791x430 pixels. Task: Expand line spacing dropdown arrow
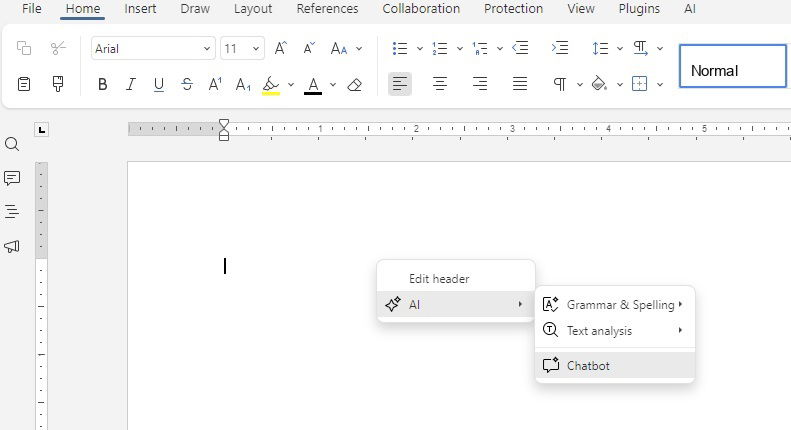coord(619,49)
